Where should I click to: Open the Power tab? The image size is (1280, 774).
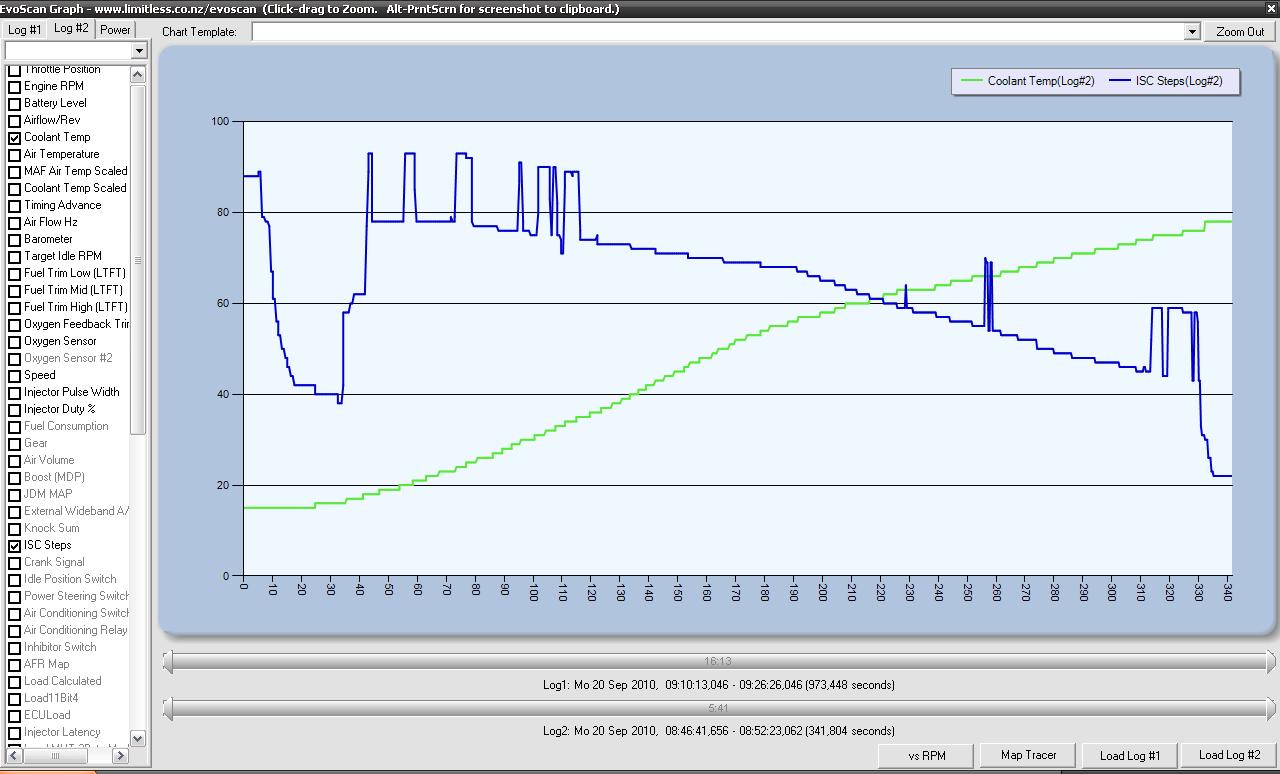pos(115,30)
